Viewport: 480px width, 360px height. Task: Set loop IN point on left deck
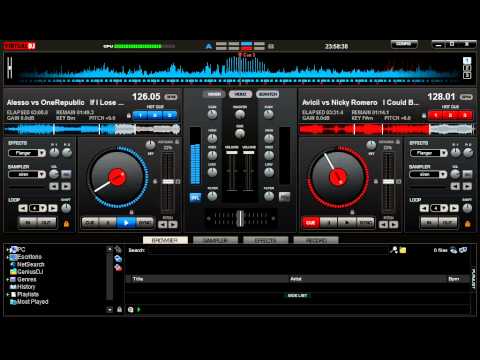tap(29, 222)
